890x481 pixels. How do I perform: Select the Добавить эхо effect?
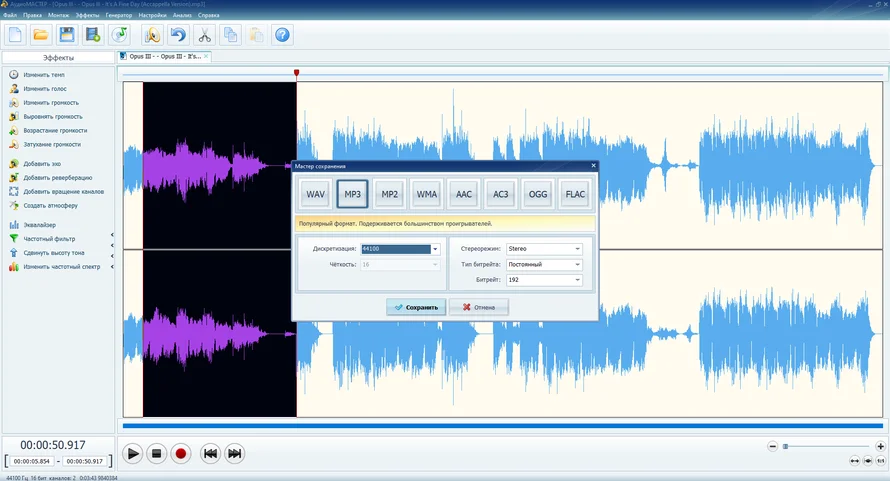coord(42,164)
